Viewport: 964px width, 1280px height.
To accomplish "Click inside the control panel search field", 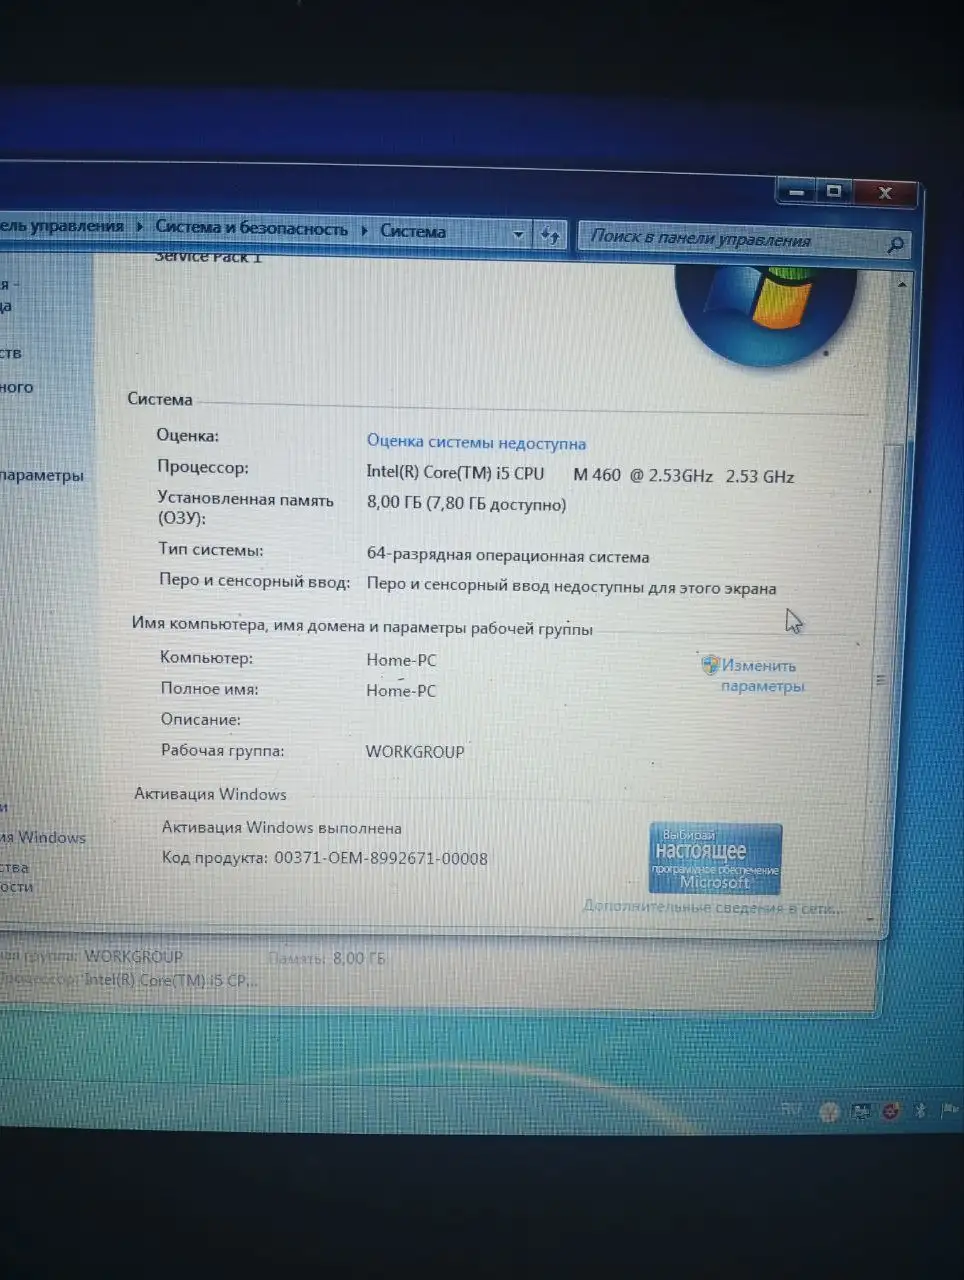I will tap(720, 240).
